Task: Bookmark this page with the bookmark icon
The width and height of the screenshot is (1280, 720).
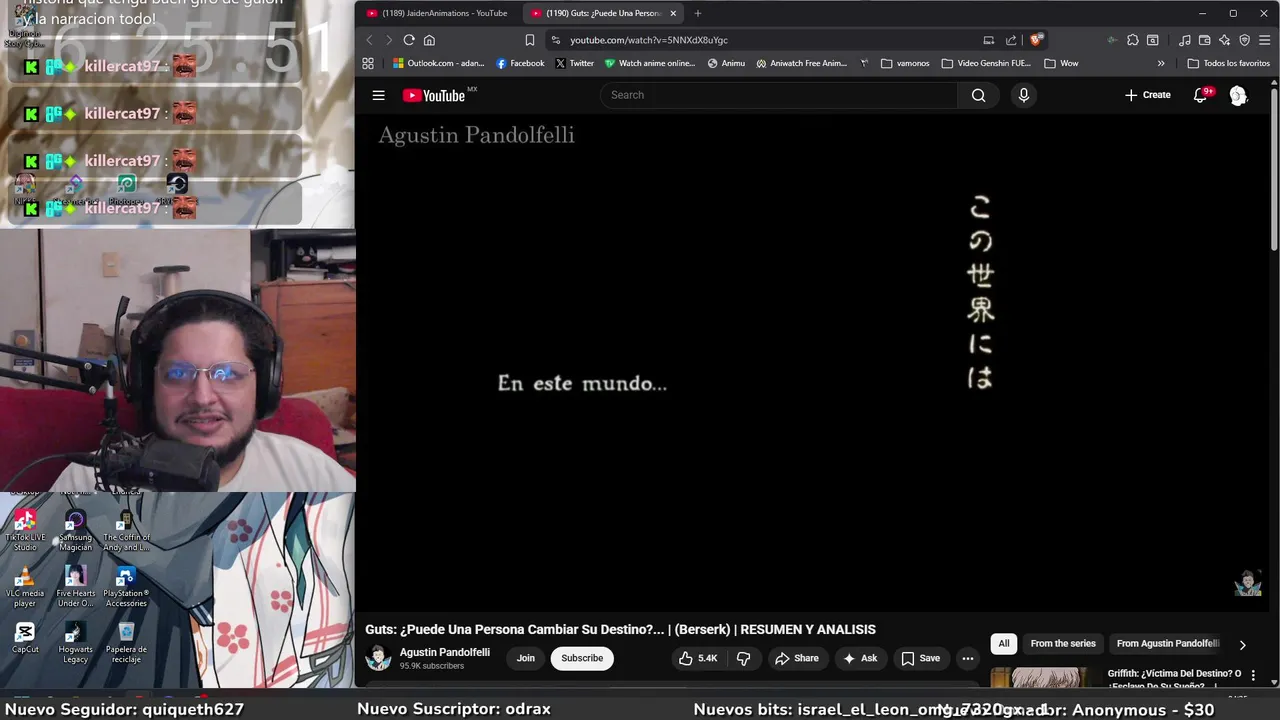Action: (529, 40)
